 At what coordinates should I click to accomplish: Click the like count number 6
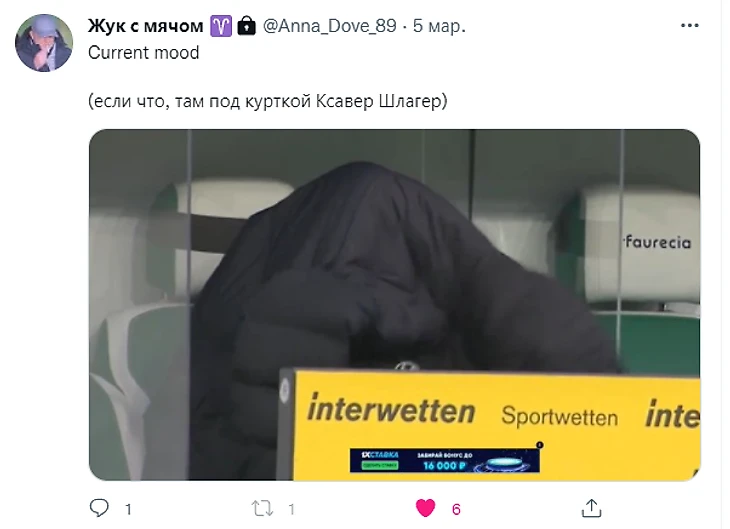(x=456, y=509)
